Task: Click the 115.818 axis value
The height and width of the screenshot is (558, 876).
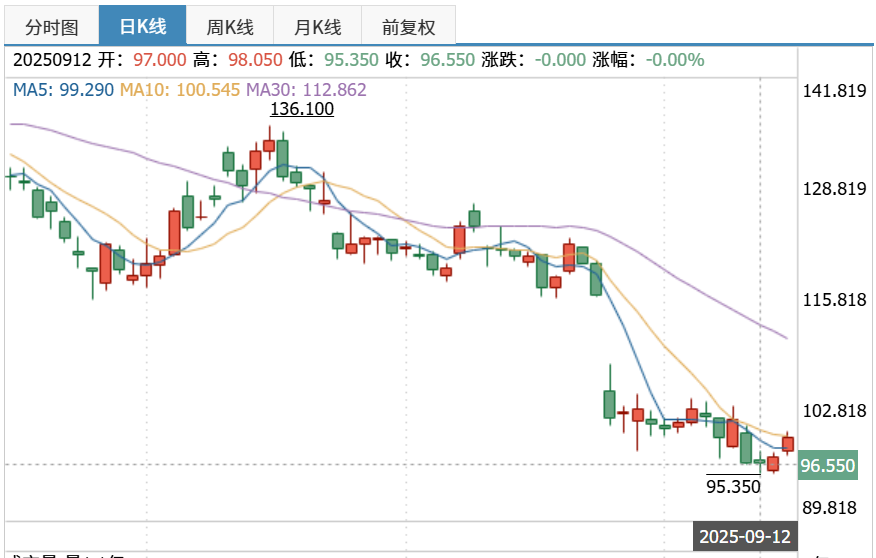Action: pyautogui.click(x=834, y=300)
